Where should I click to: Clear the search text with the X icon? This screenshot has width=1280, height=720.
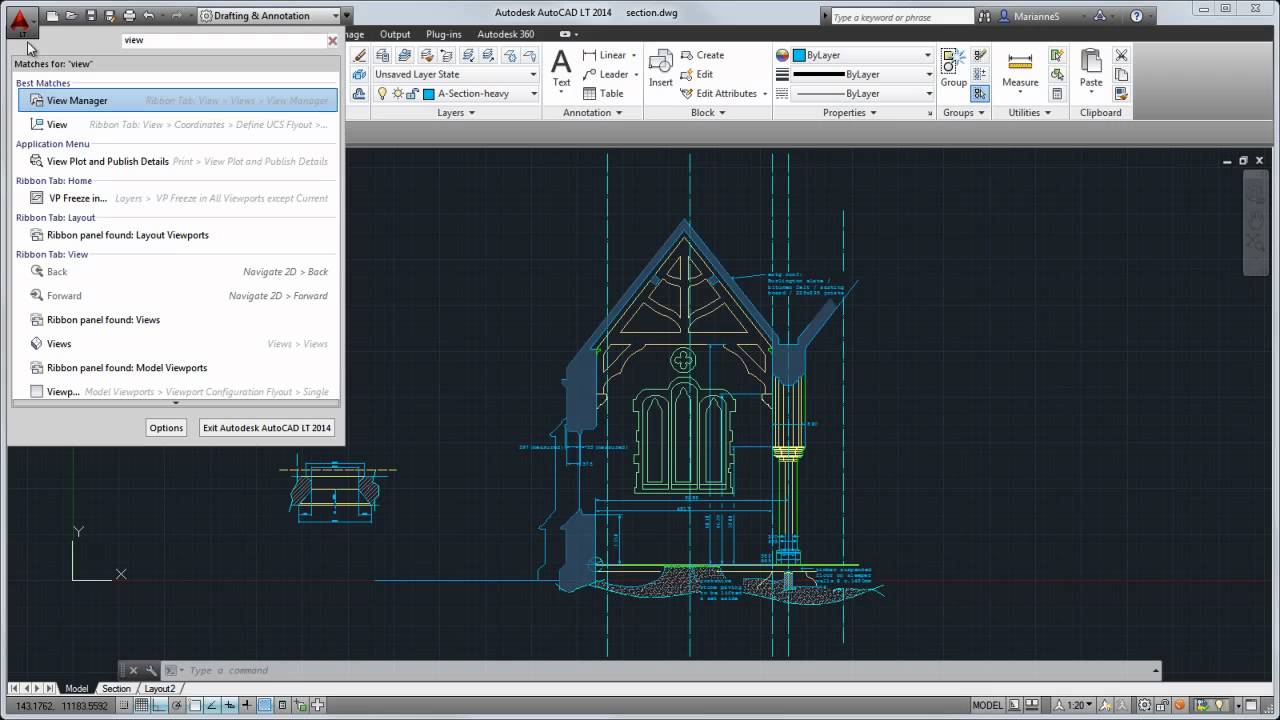click(333, 41)
